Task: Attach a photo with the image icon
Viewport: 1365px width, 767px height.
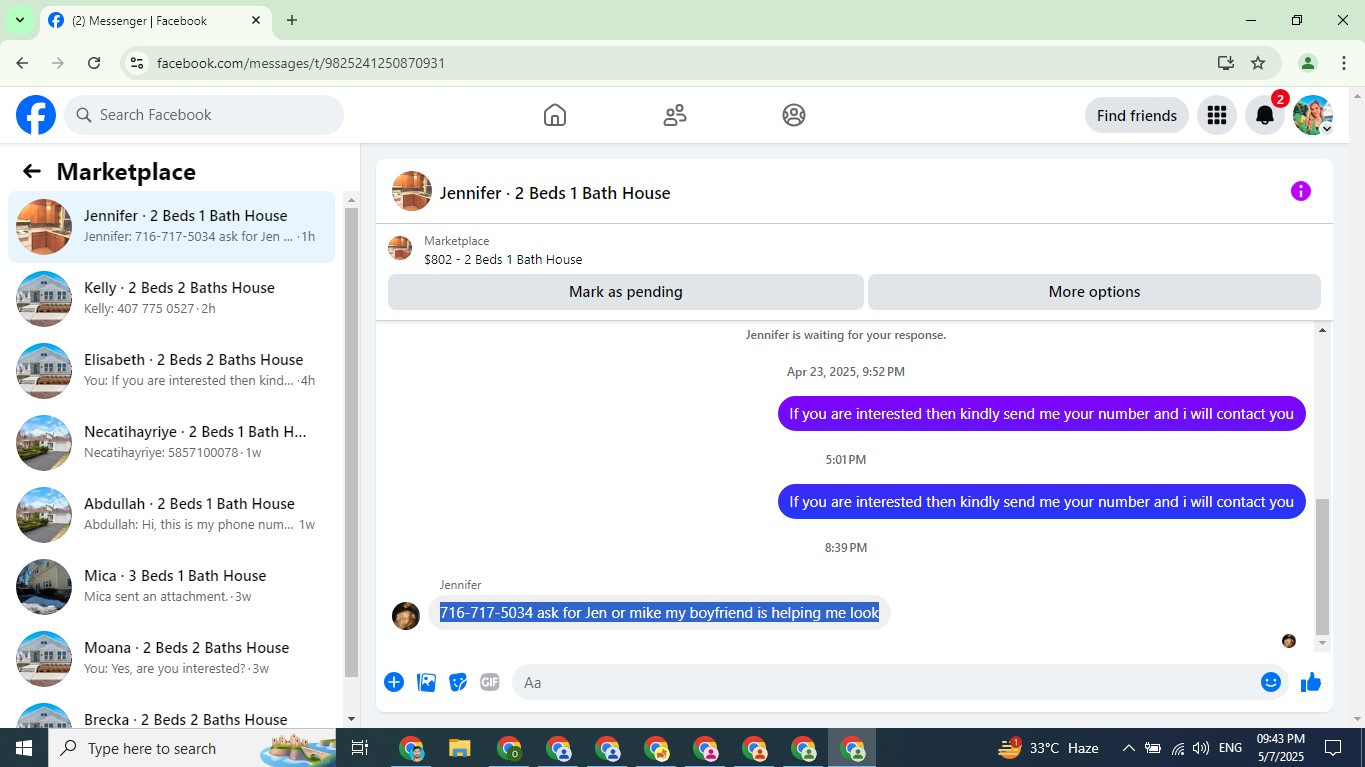Action: (426, 682)
